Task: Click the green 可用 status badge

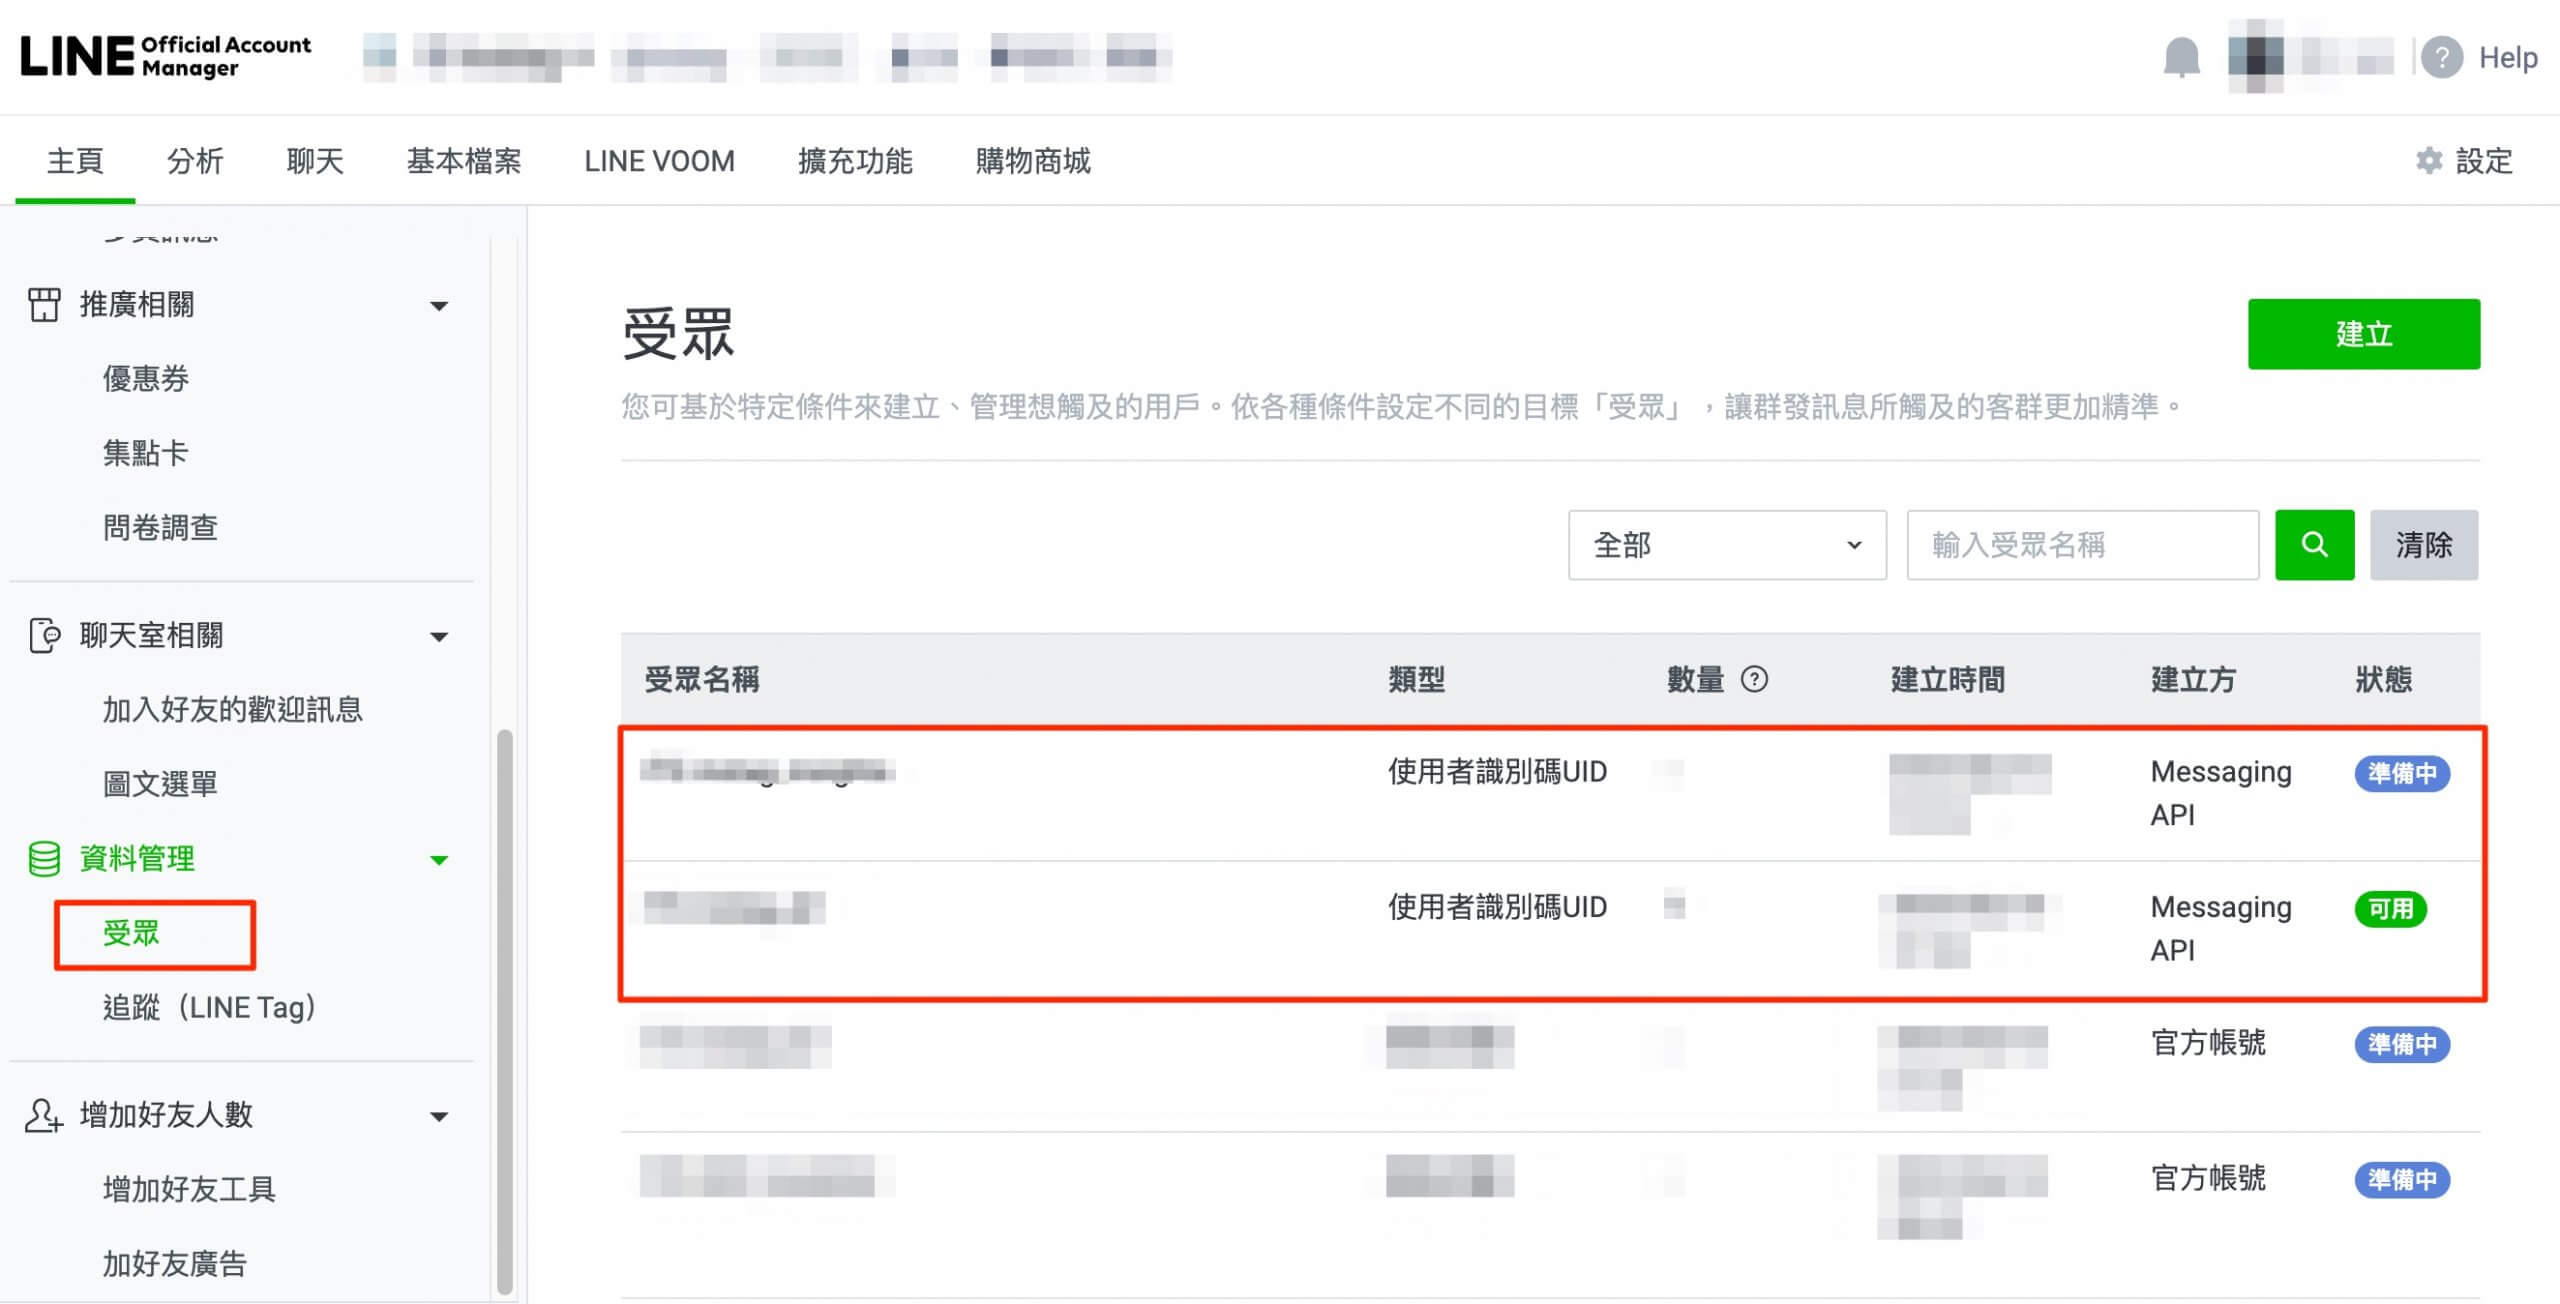Action: click(2390, 909)
